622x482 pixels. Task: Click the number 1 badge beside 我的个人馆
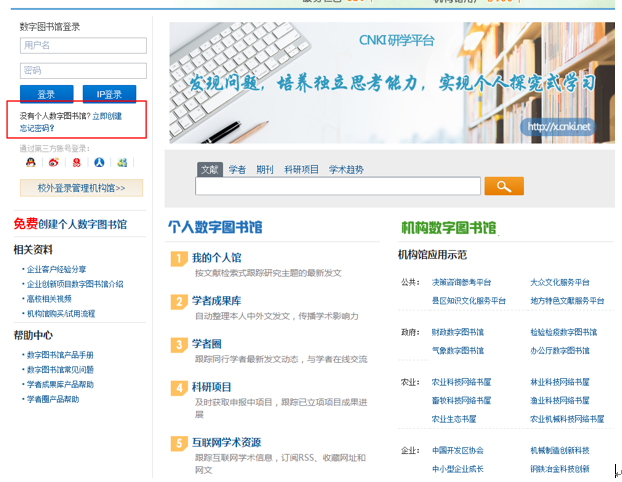coord(179,259)
